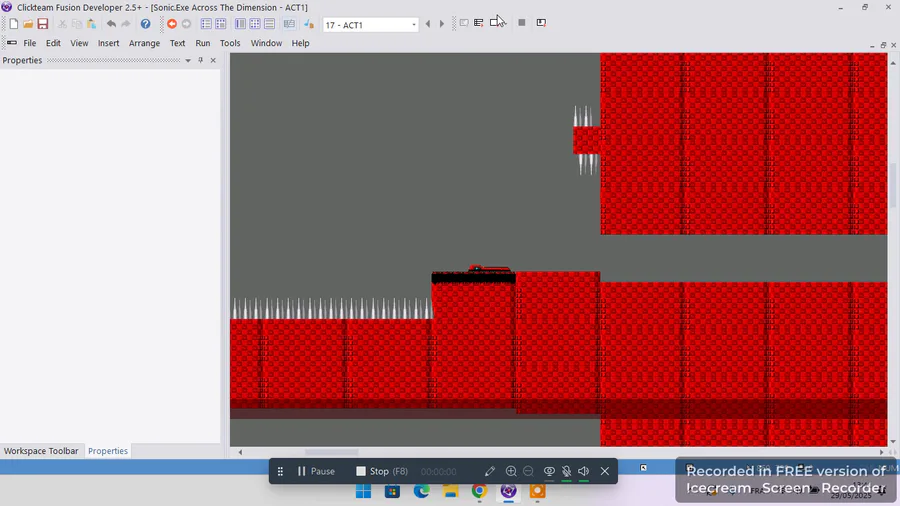Click the Run Application icon
The height and width of the screenshot is (506, 900).
[x=479, y=23]
